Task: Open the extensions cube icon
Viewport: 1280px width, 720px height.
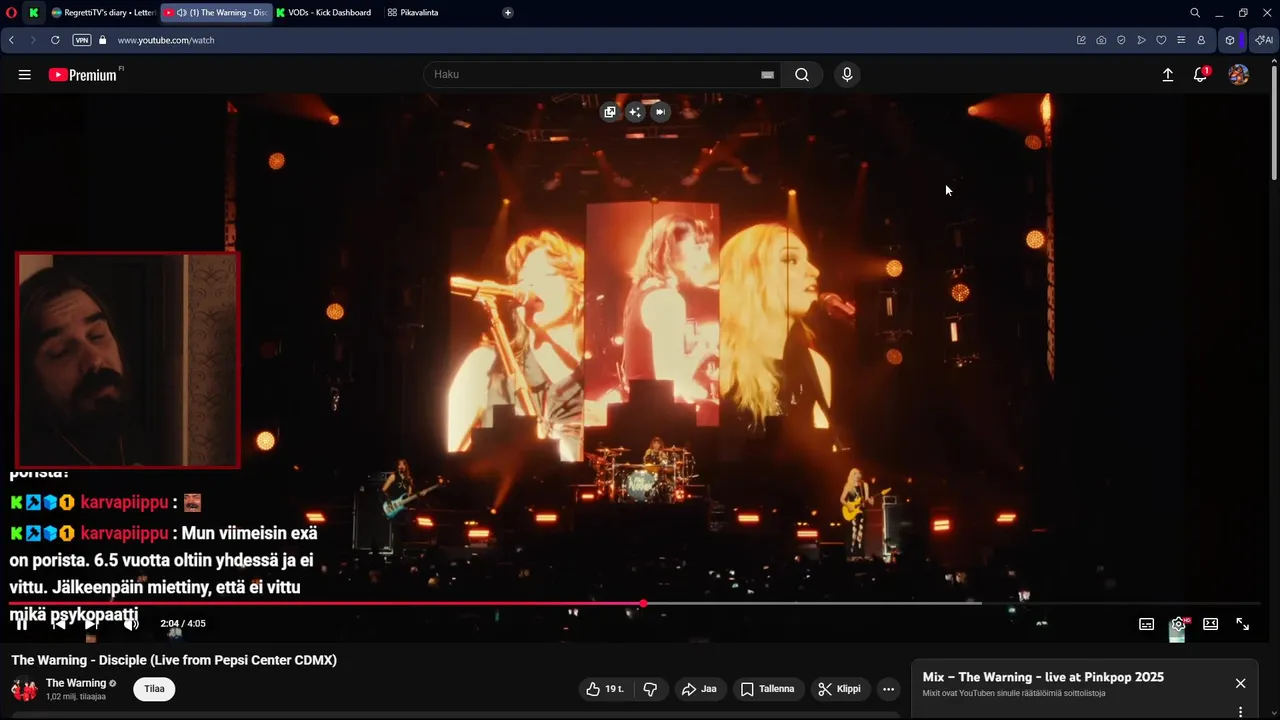Action: 1230,40
